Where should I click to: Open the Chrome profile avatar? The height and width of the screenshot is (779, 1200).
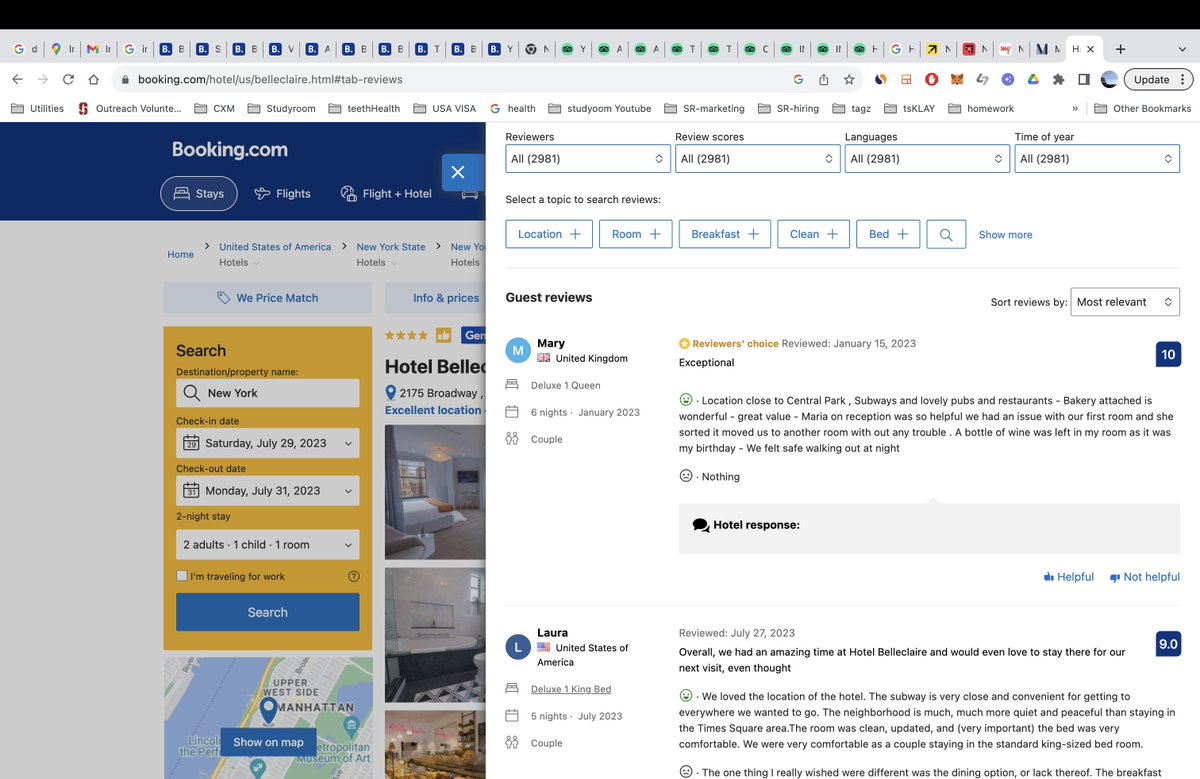1109,79
